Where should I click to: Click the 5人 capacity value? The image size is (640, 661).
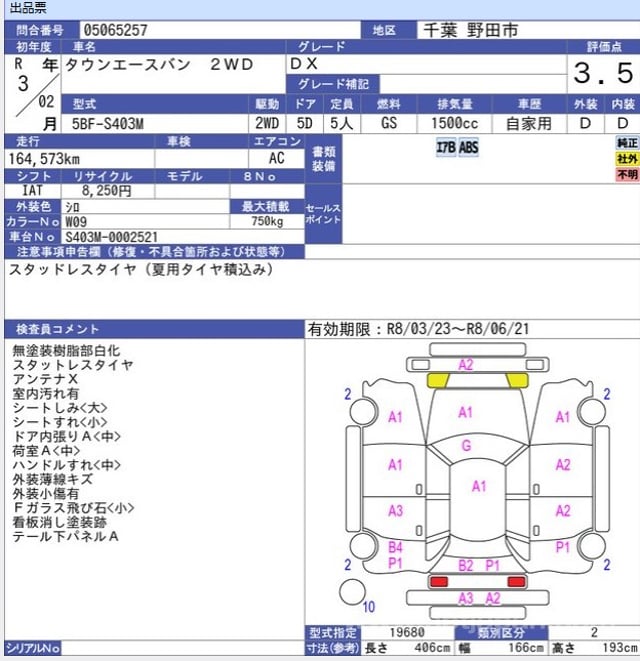[x=342, y=123]
